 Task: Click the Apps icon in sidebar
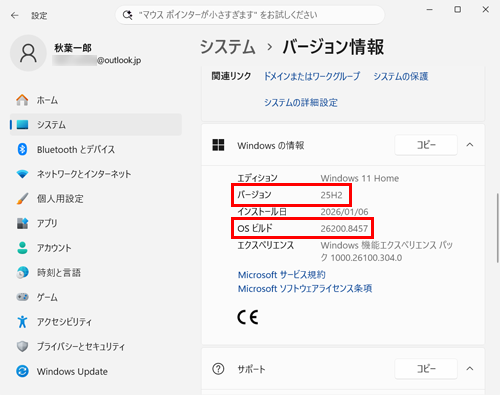click(x=22, y=223)
